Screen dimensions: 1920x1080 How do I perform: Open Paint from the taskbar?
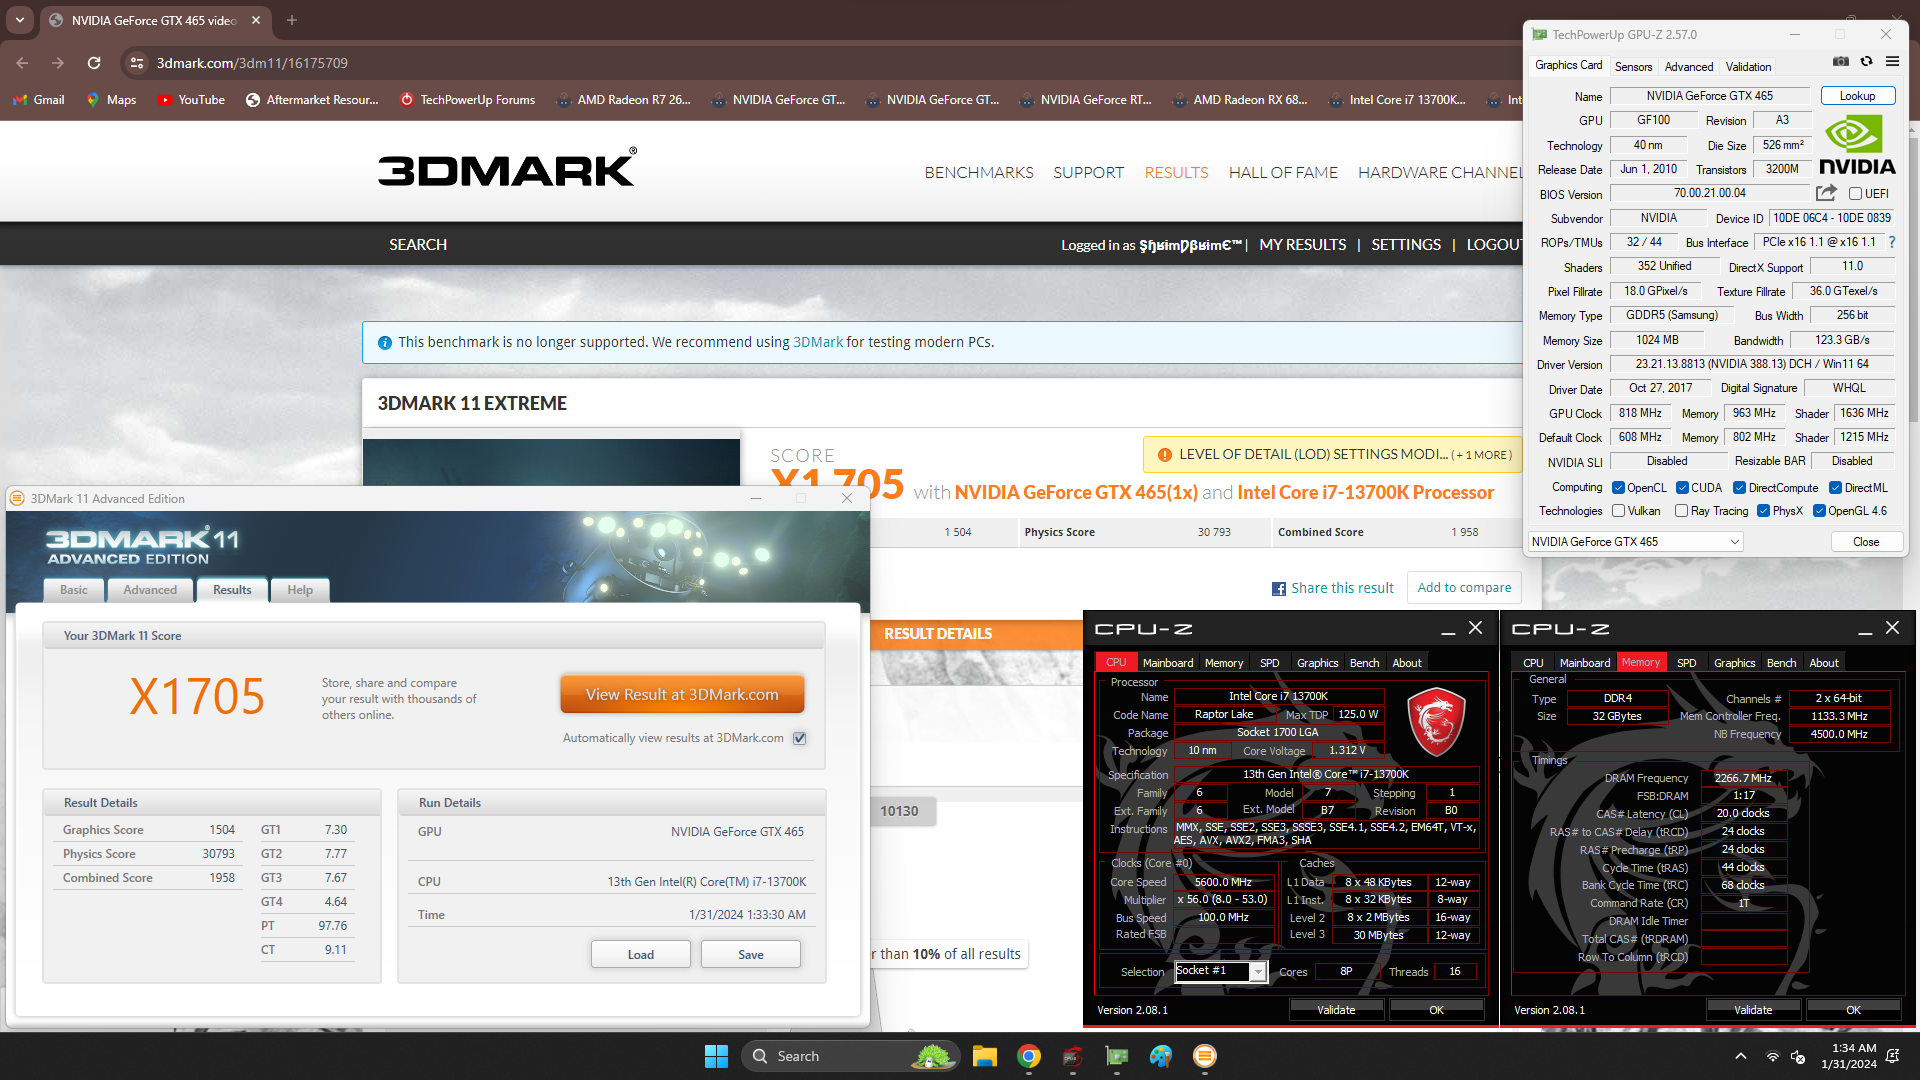tap(1161, 1056)
